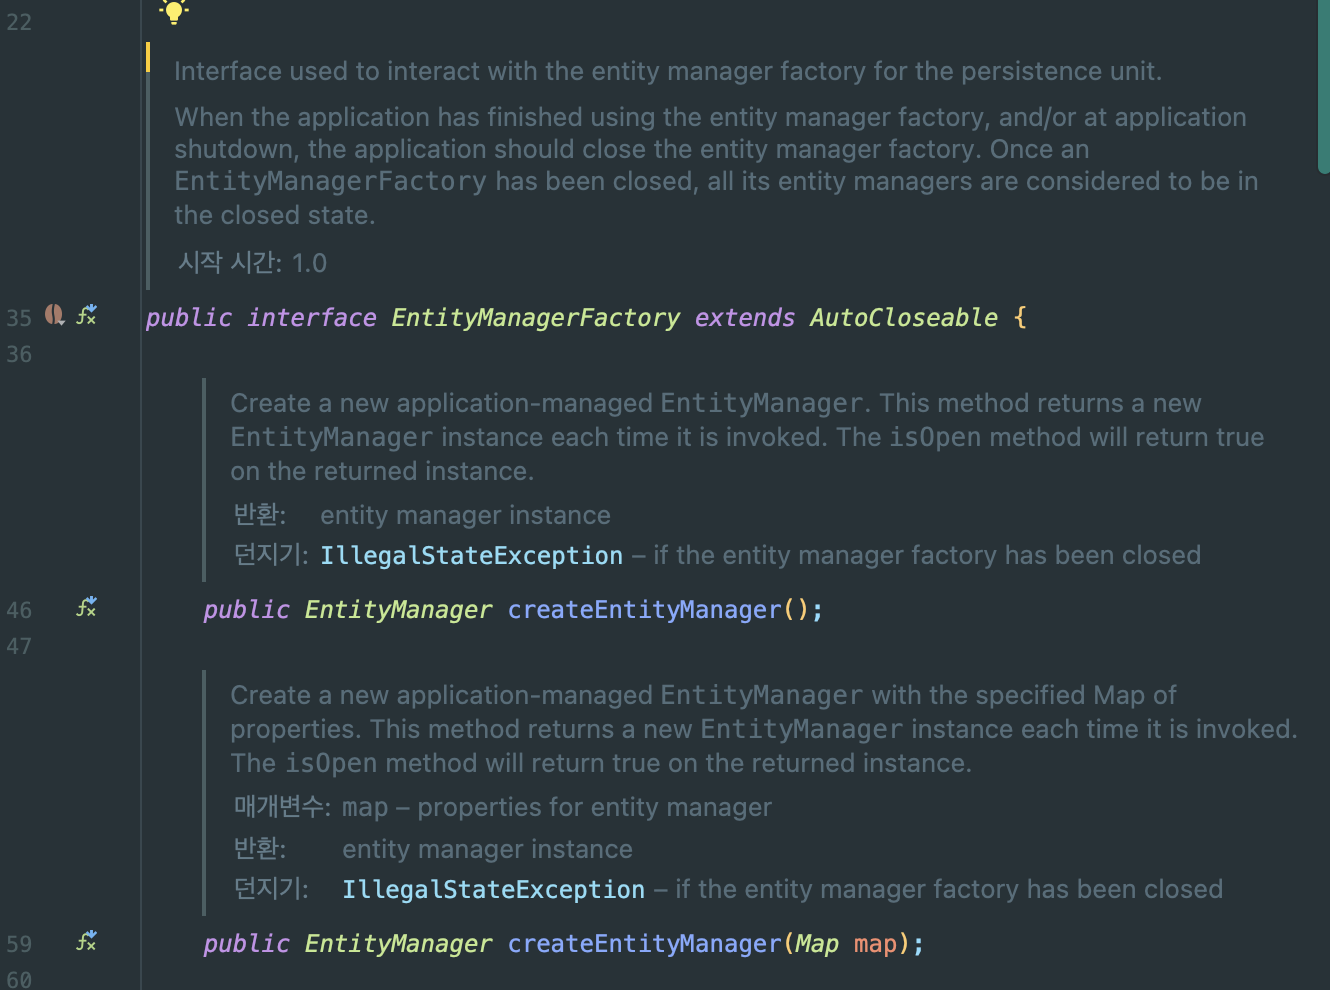Viewport: 1330px width, 990px height.
Task: Open IllegalStateException link above line 59
Action: [493, 890]
